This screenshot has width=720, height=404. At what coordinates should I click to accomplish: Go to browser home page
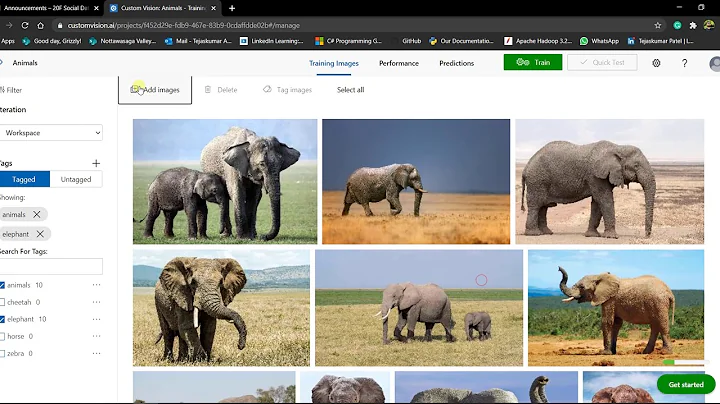point(40,25)
